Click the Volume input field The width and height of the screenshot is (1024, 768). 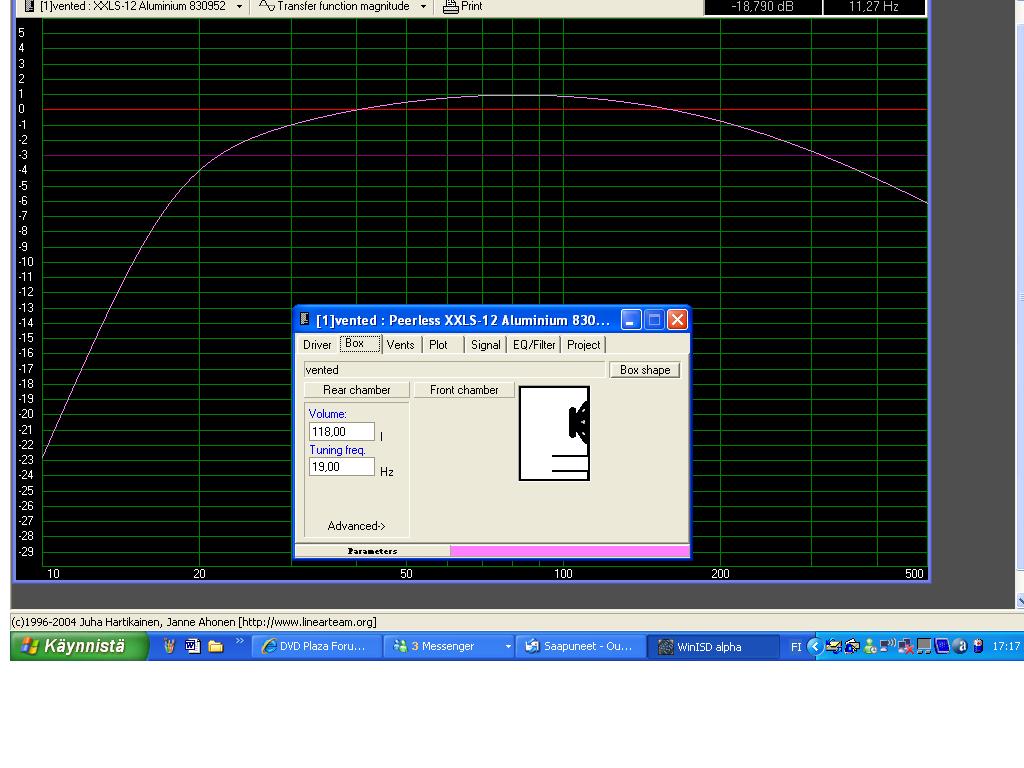click(341, 432)
